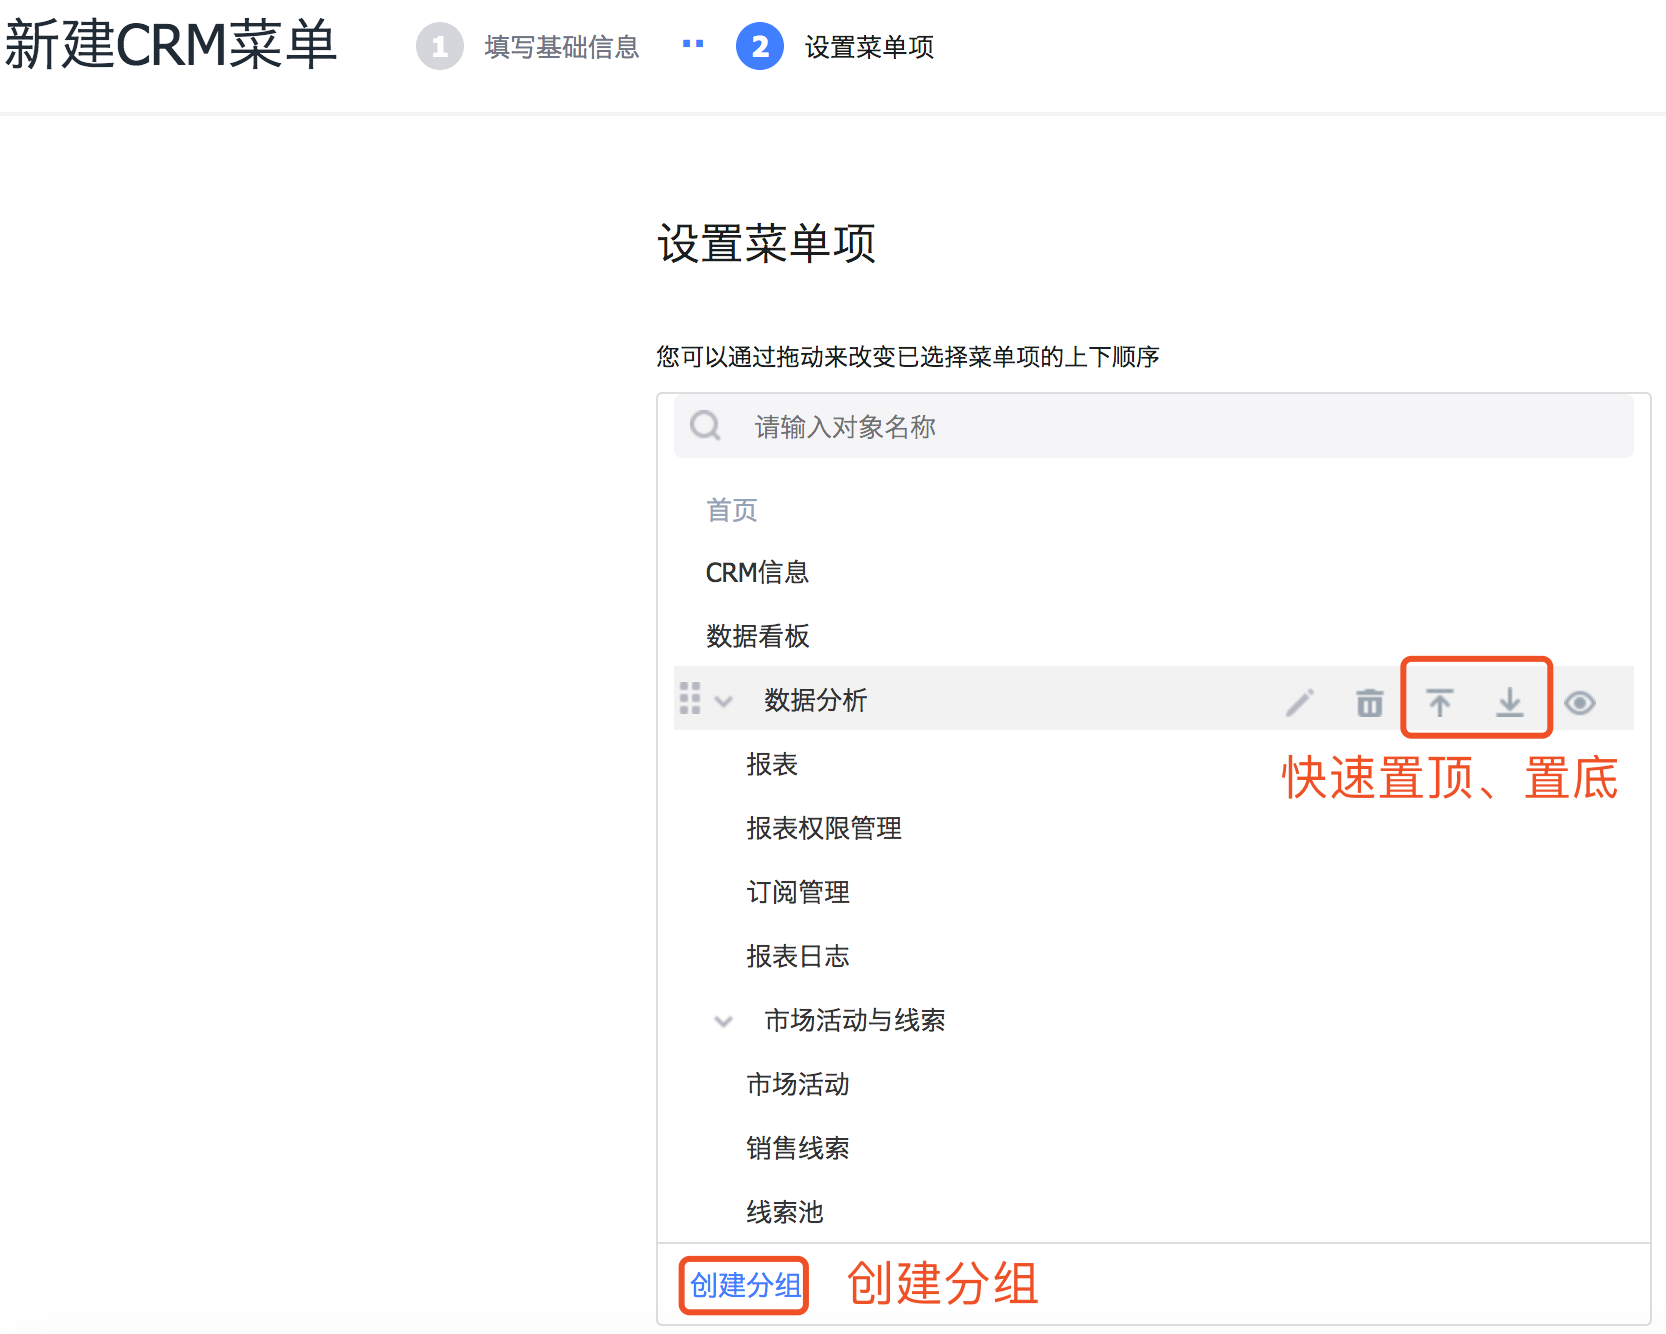1666x1334 pixels.
Task: Click the step 2 number circle
Action: point(760,47)
